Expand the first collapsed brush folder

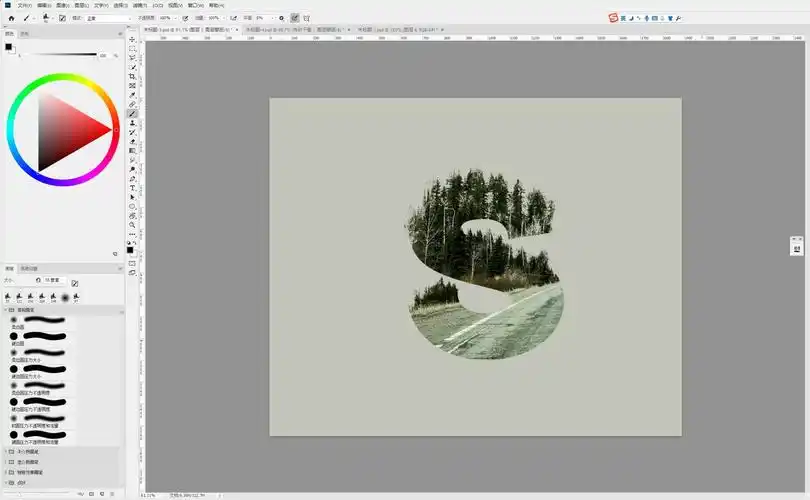click(8, 451)
